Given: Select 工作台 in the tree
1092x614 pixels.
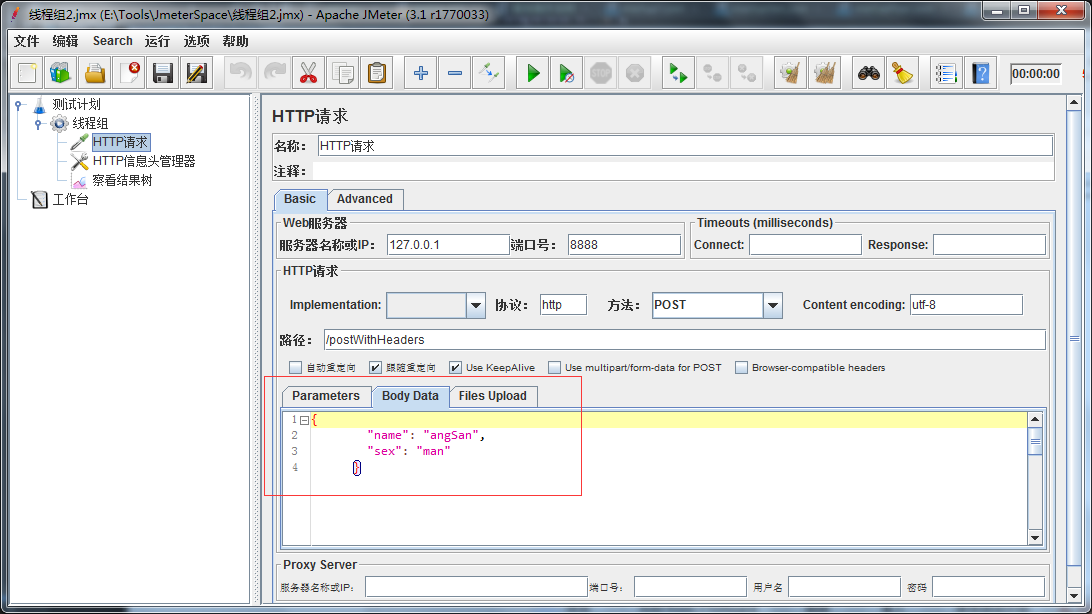Looking at the screenshot, I should pyautogui.click(x=70, y=200).
